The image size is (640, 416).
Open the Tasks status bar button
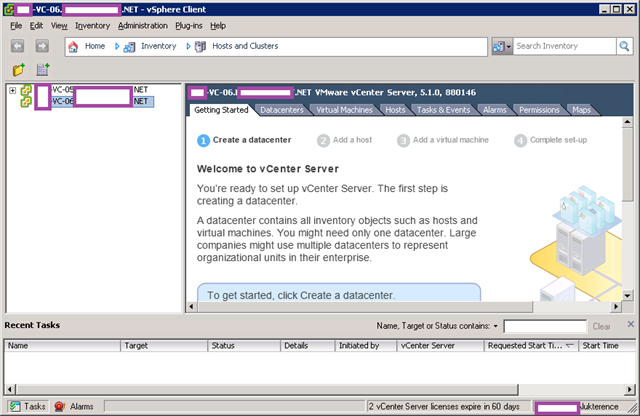pyautogui.click(x=28, y=406)
